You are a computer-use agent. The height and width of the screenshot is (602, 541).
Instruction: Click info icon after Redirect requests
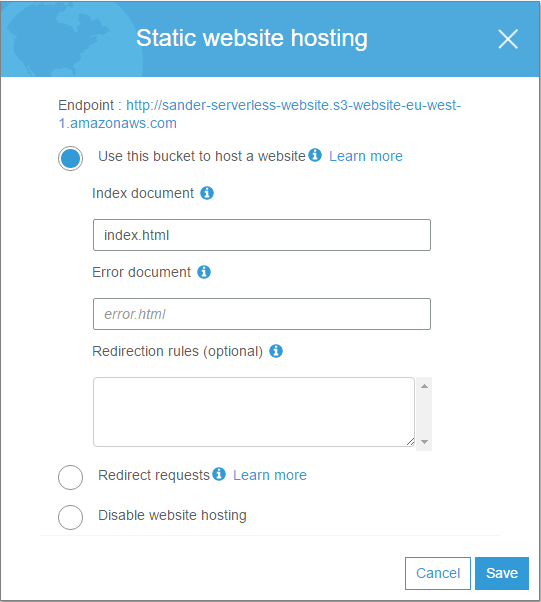(x=219, y=474)
